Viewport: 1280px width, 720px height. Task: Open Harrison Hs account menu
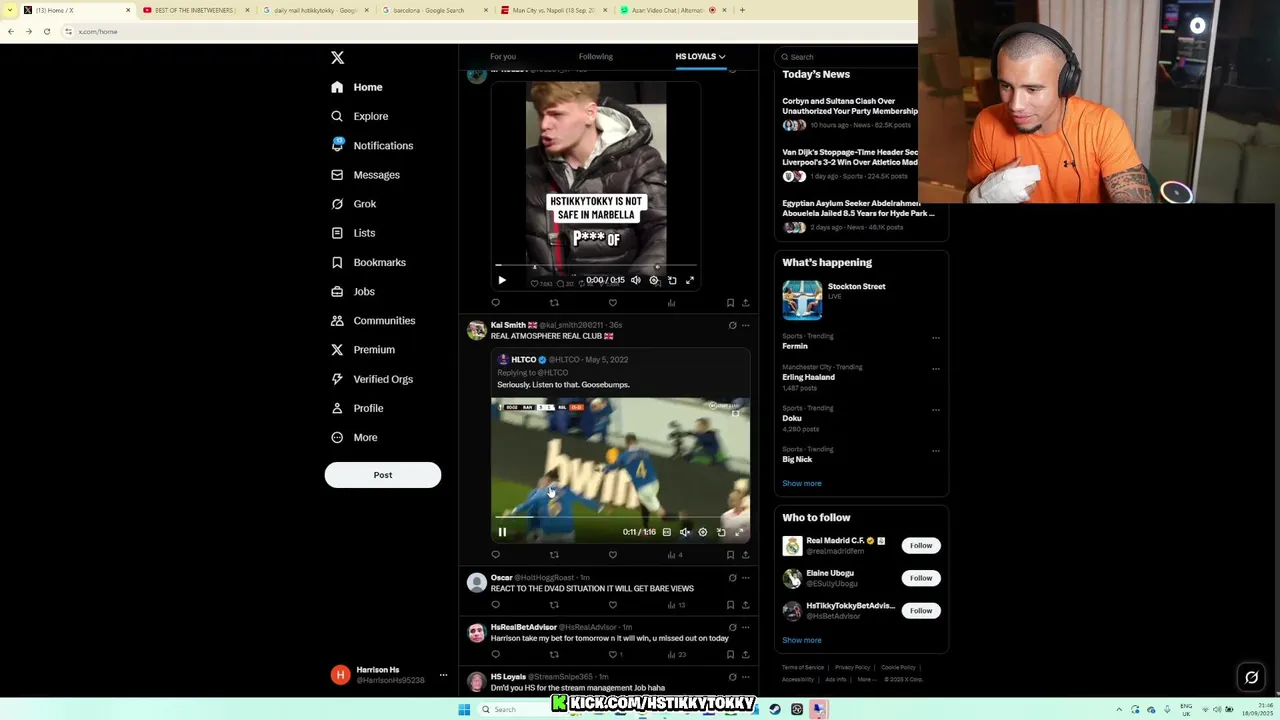390,675
